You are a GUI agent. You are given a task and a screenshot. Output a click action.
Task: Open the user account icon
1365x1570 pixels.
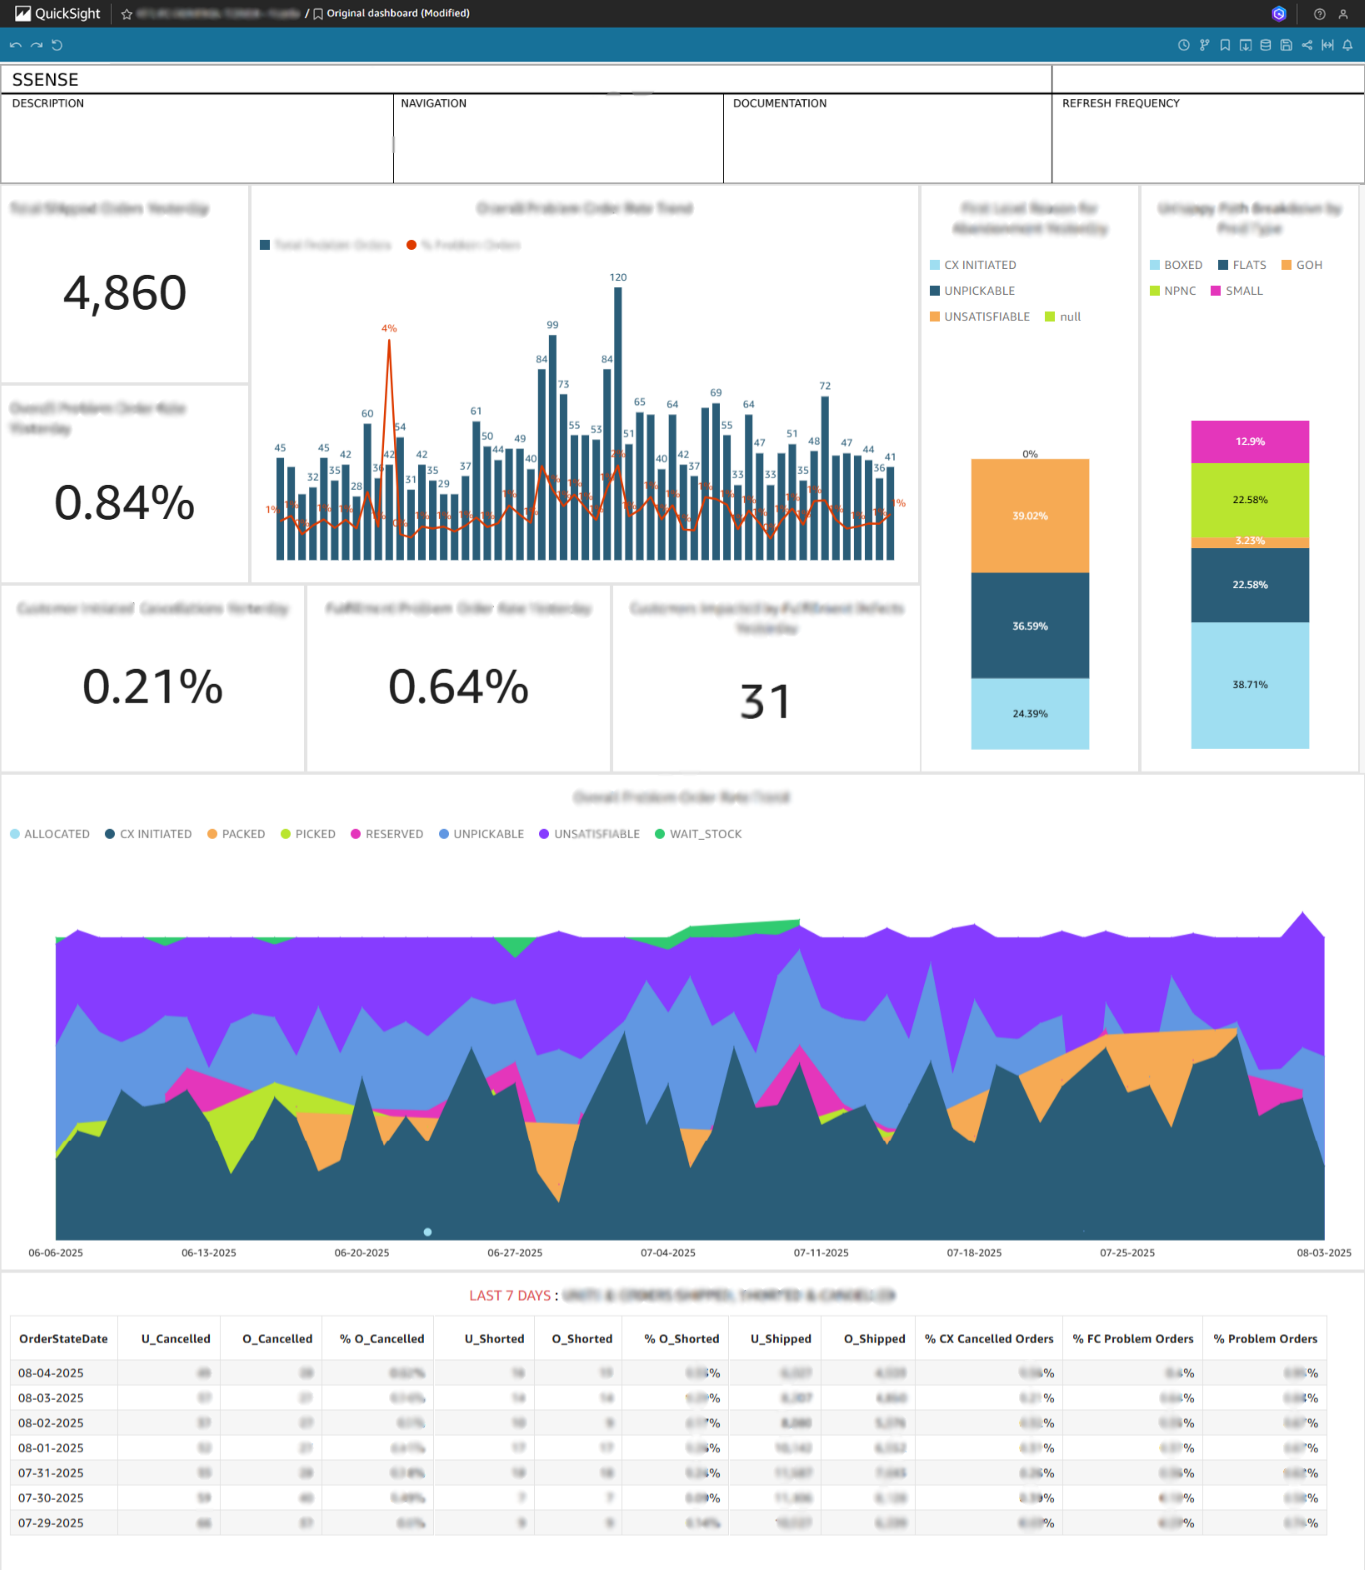tap(1343, 14)
